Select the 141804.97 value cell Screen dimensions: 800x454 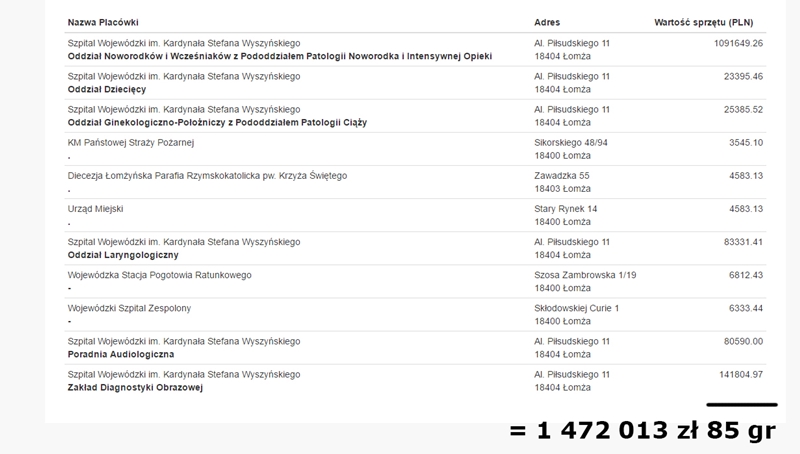(x=736, y=374)
